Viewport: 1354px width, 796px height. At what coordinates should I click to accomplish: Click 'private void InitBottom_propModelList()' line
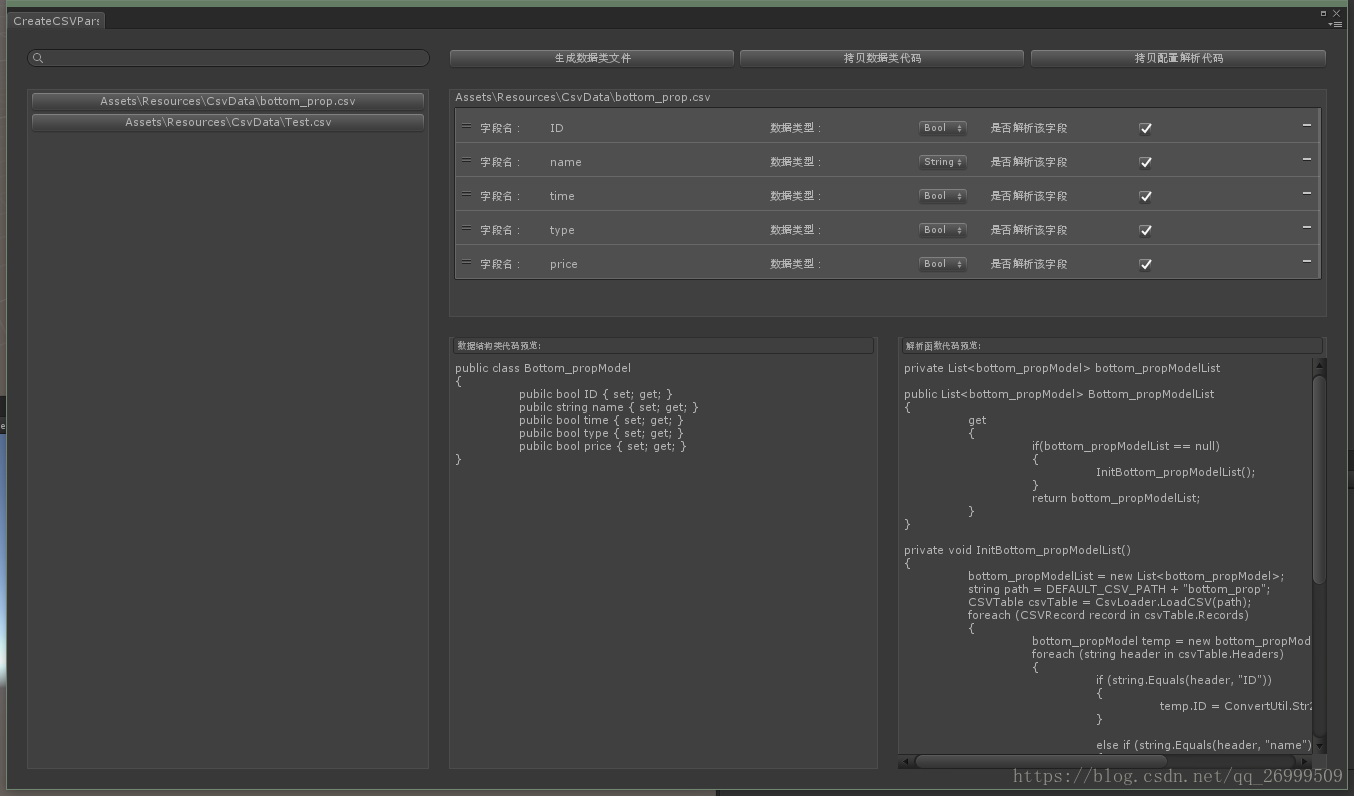[1017, 550]
